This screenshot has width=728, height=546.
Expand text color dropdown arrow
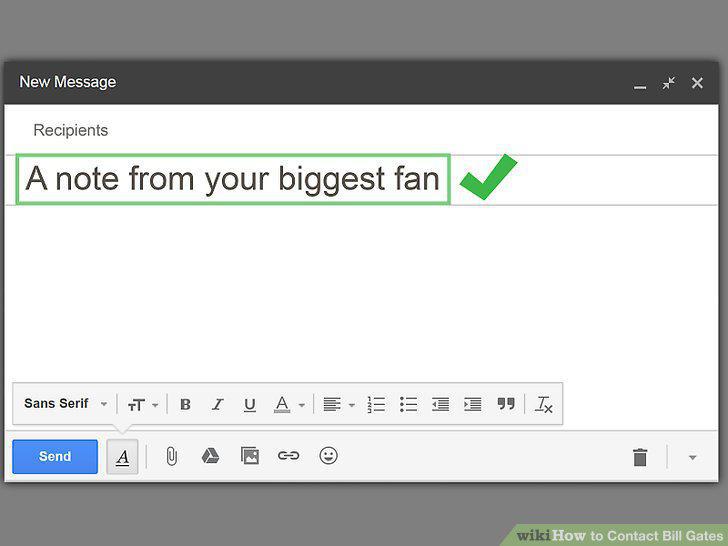(302, 405)
